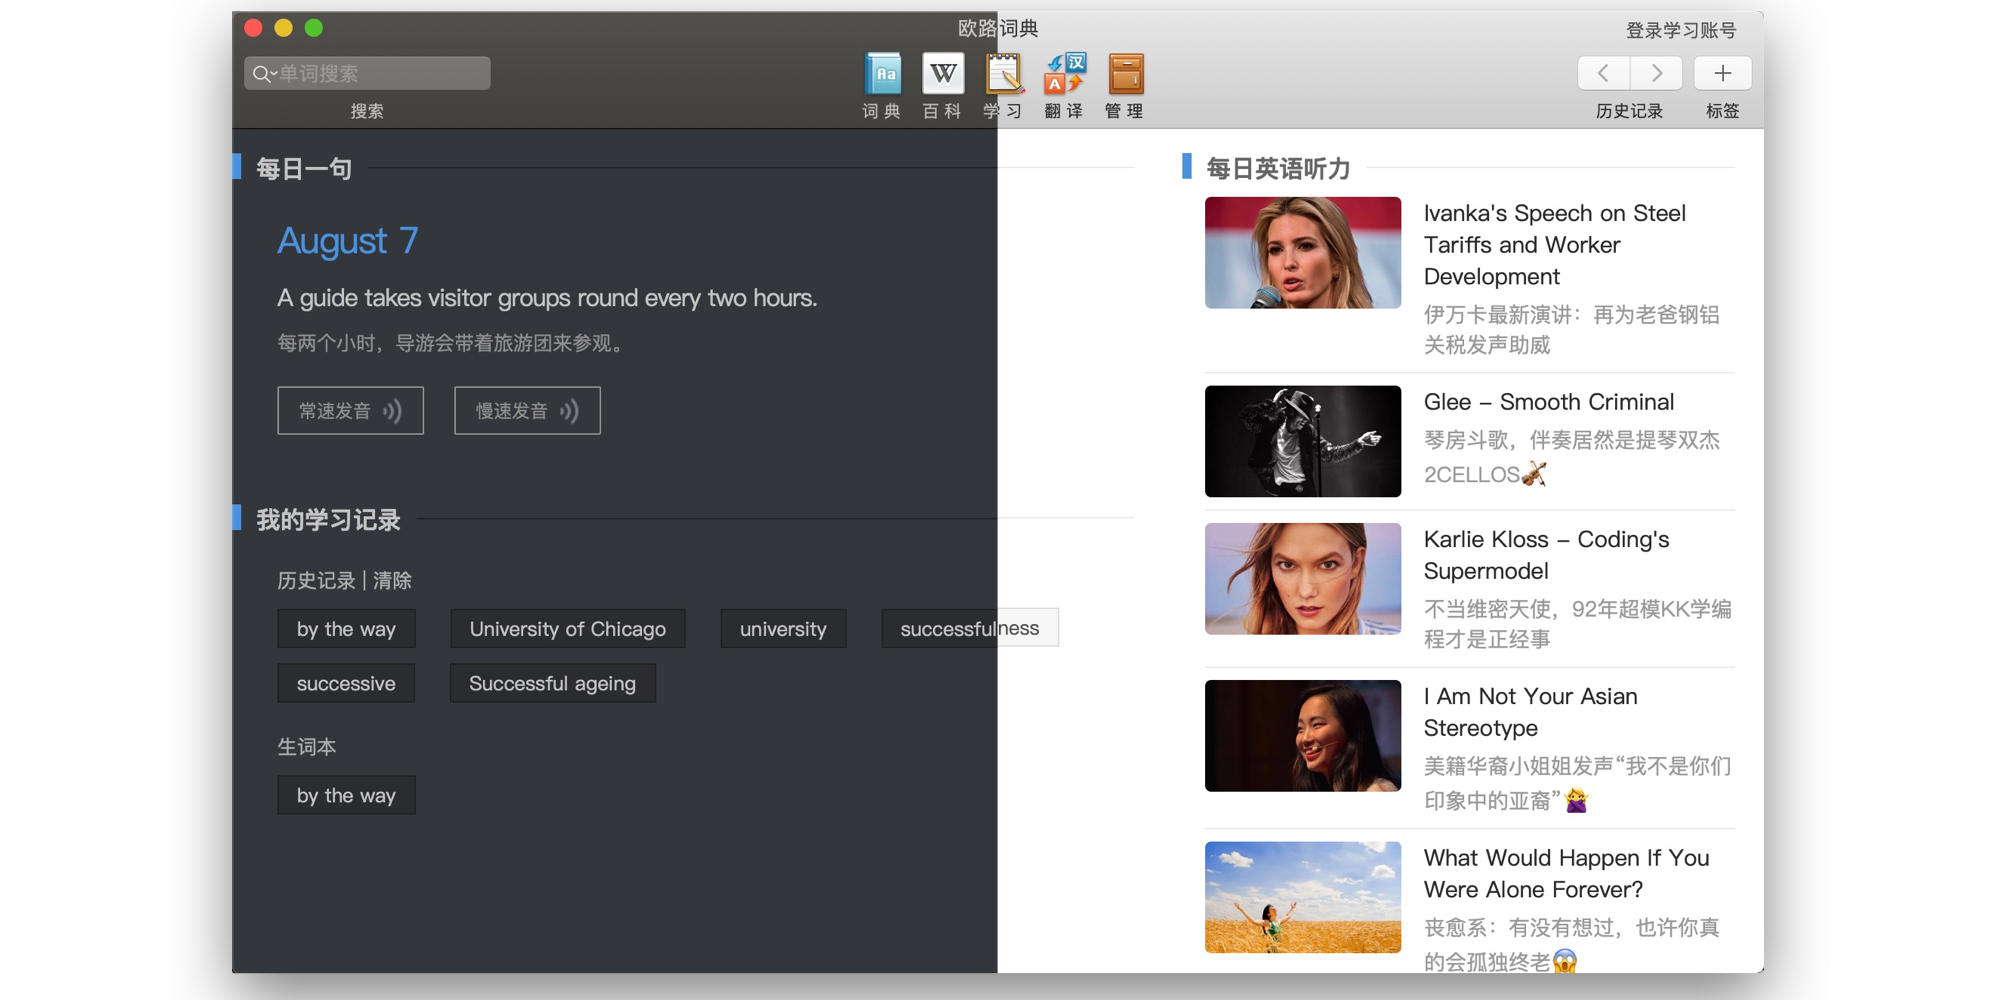Screen dimensions: 2000x1000
Task: Open 生词本 vocabulary notebook label
Action: tap(307, 747)
